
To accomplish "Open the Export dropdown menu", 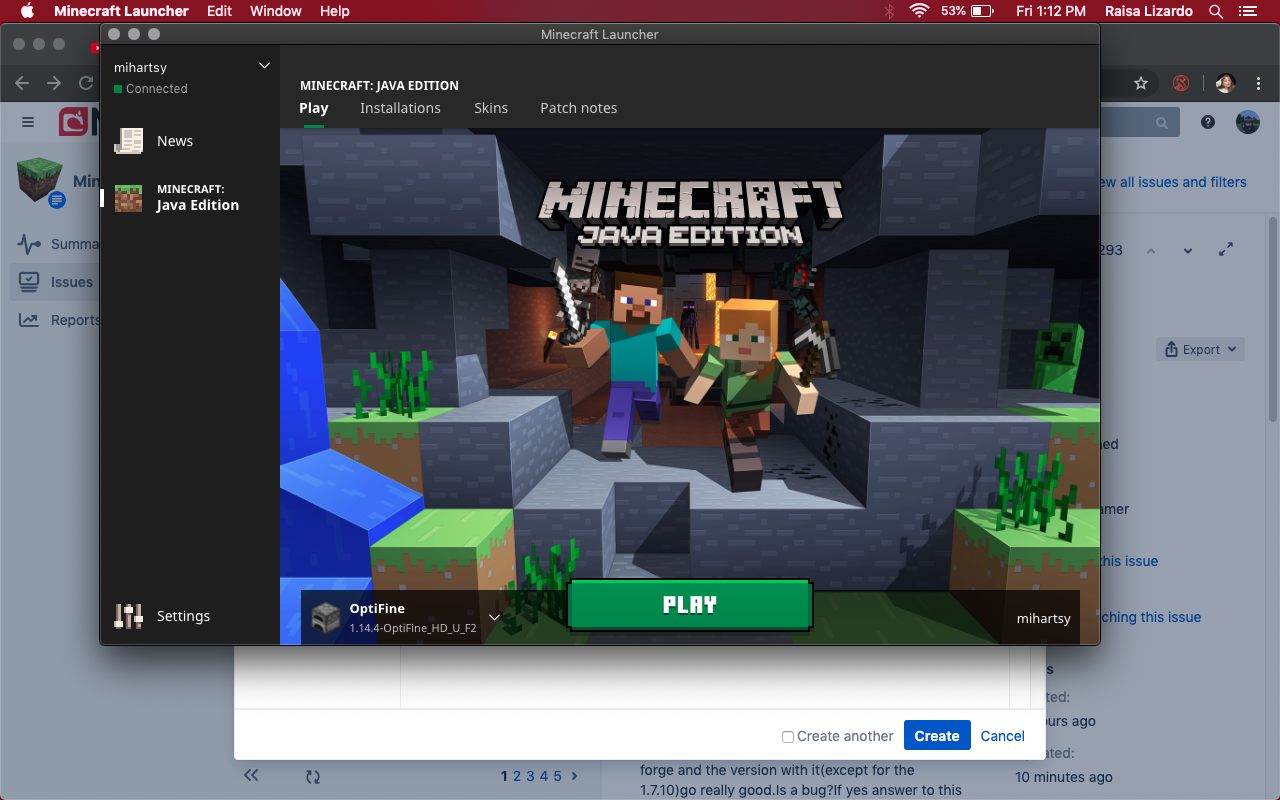I will click(1200, 350).
